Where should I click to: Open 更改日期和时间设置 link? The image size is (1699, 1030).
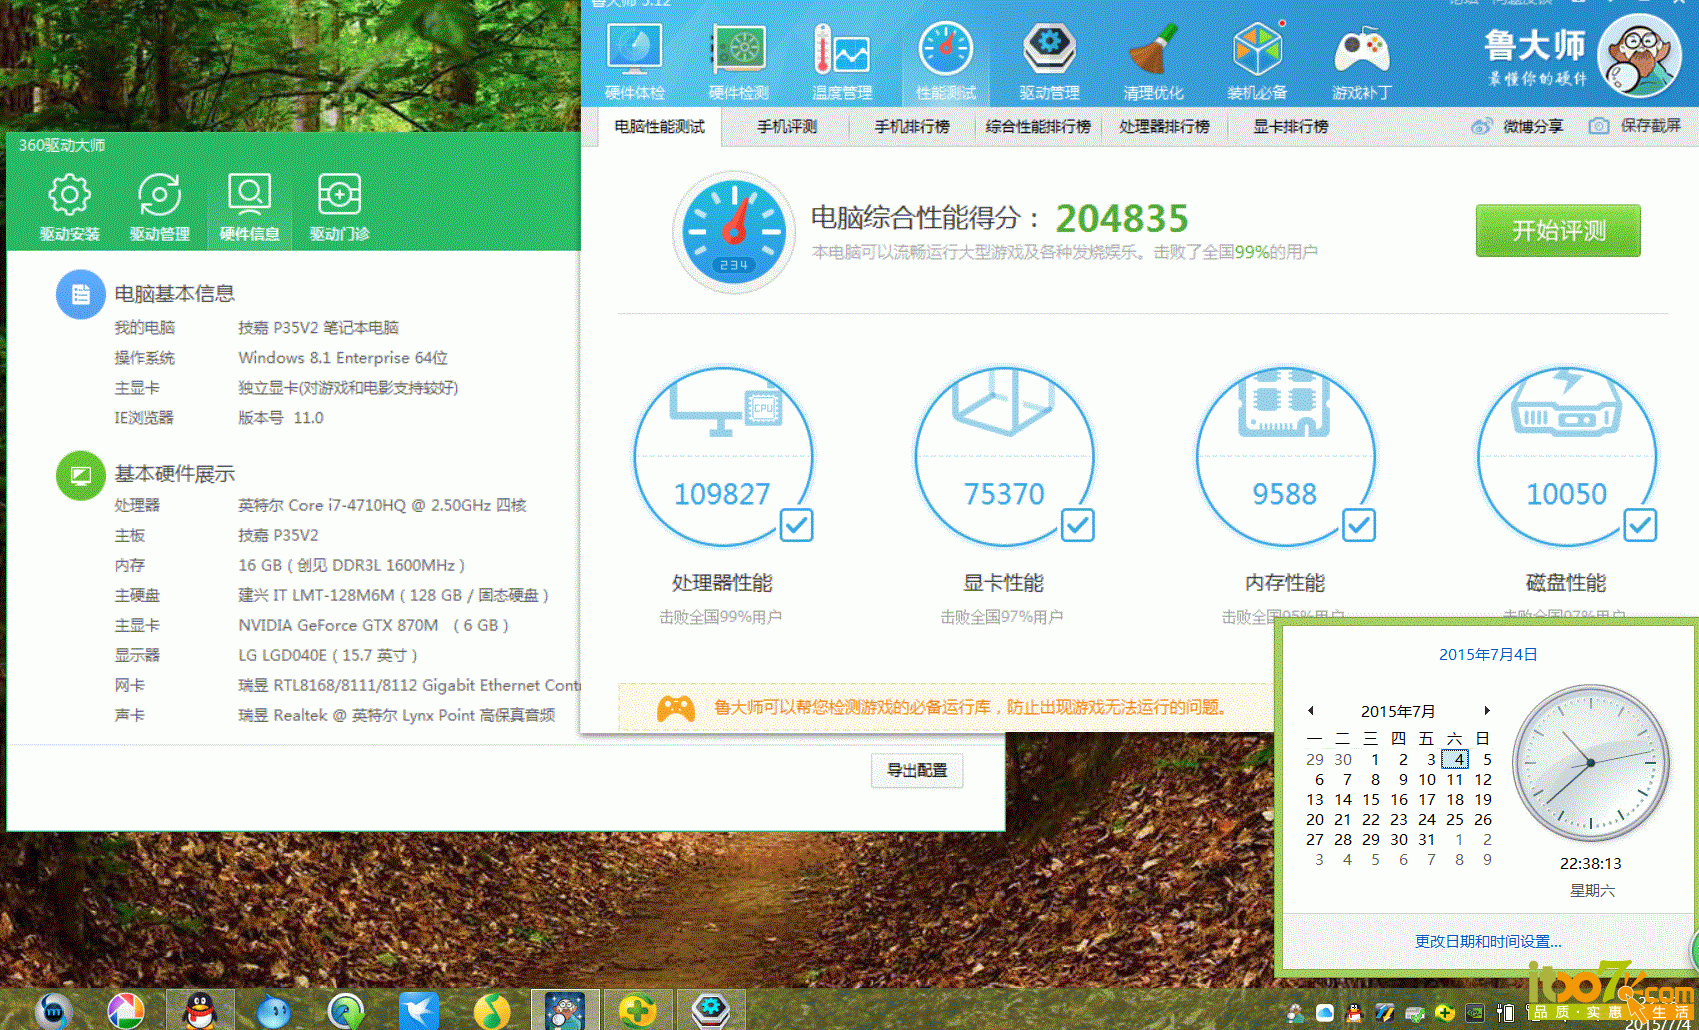[1488, 942]
